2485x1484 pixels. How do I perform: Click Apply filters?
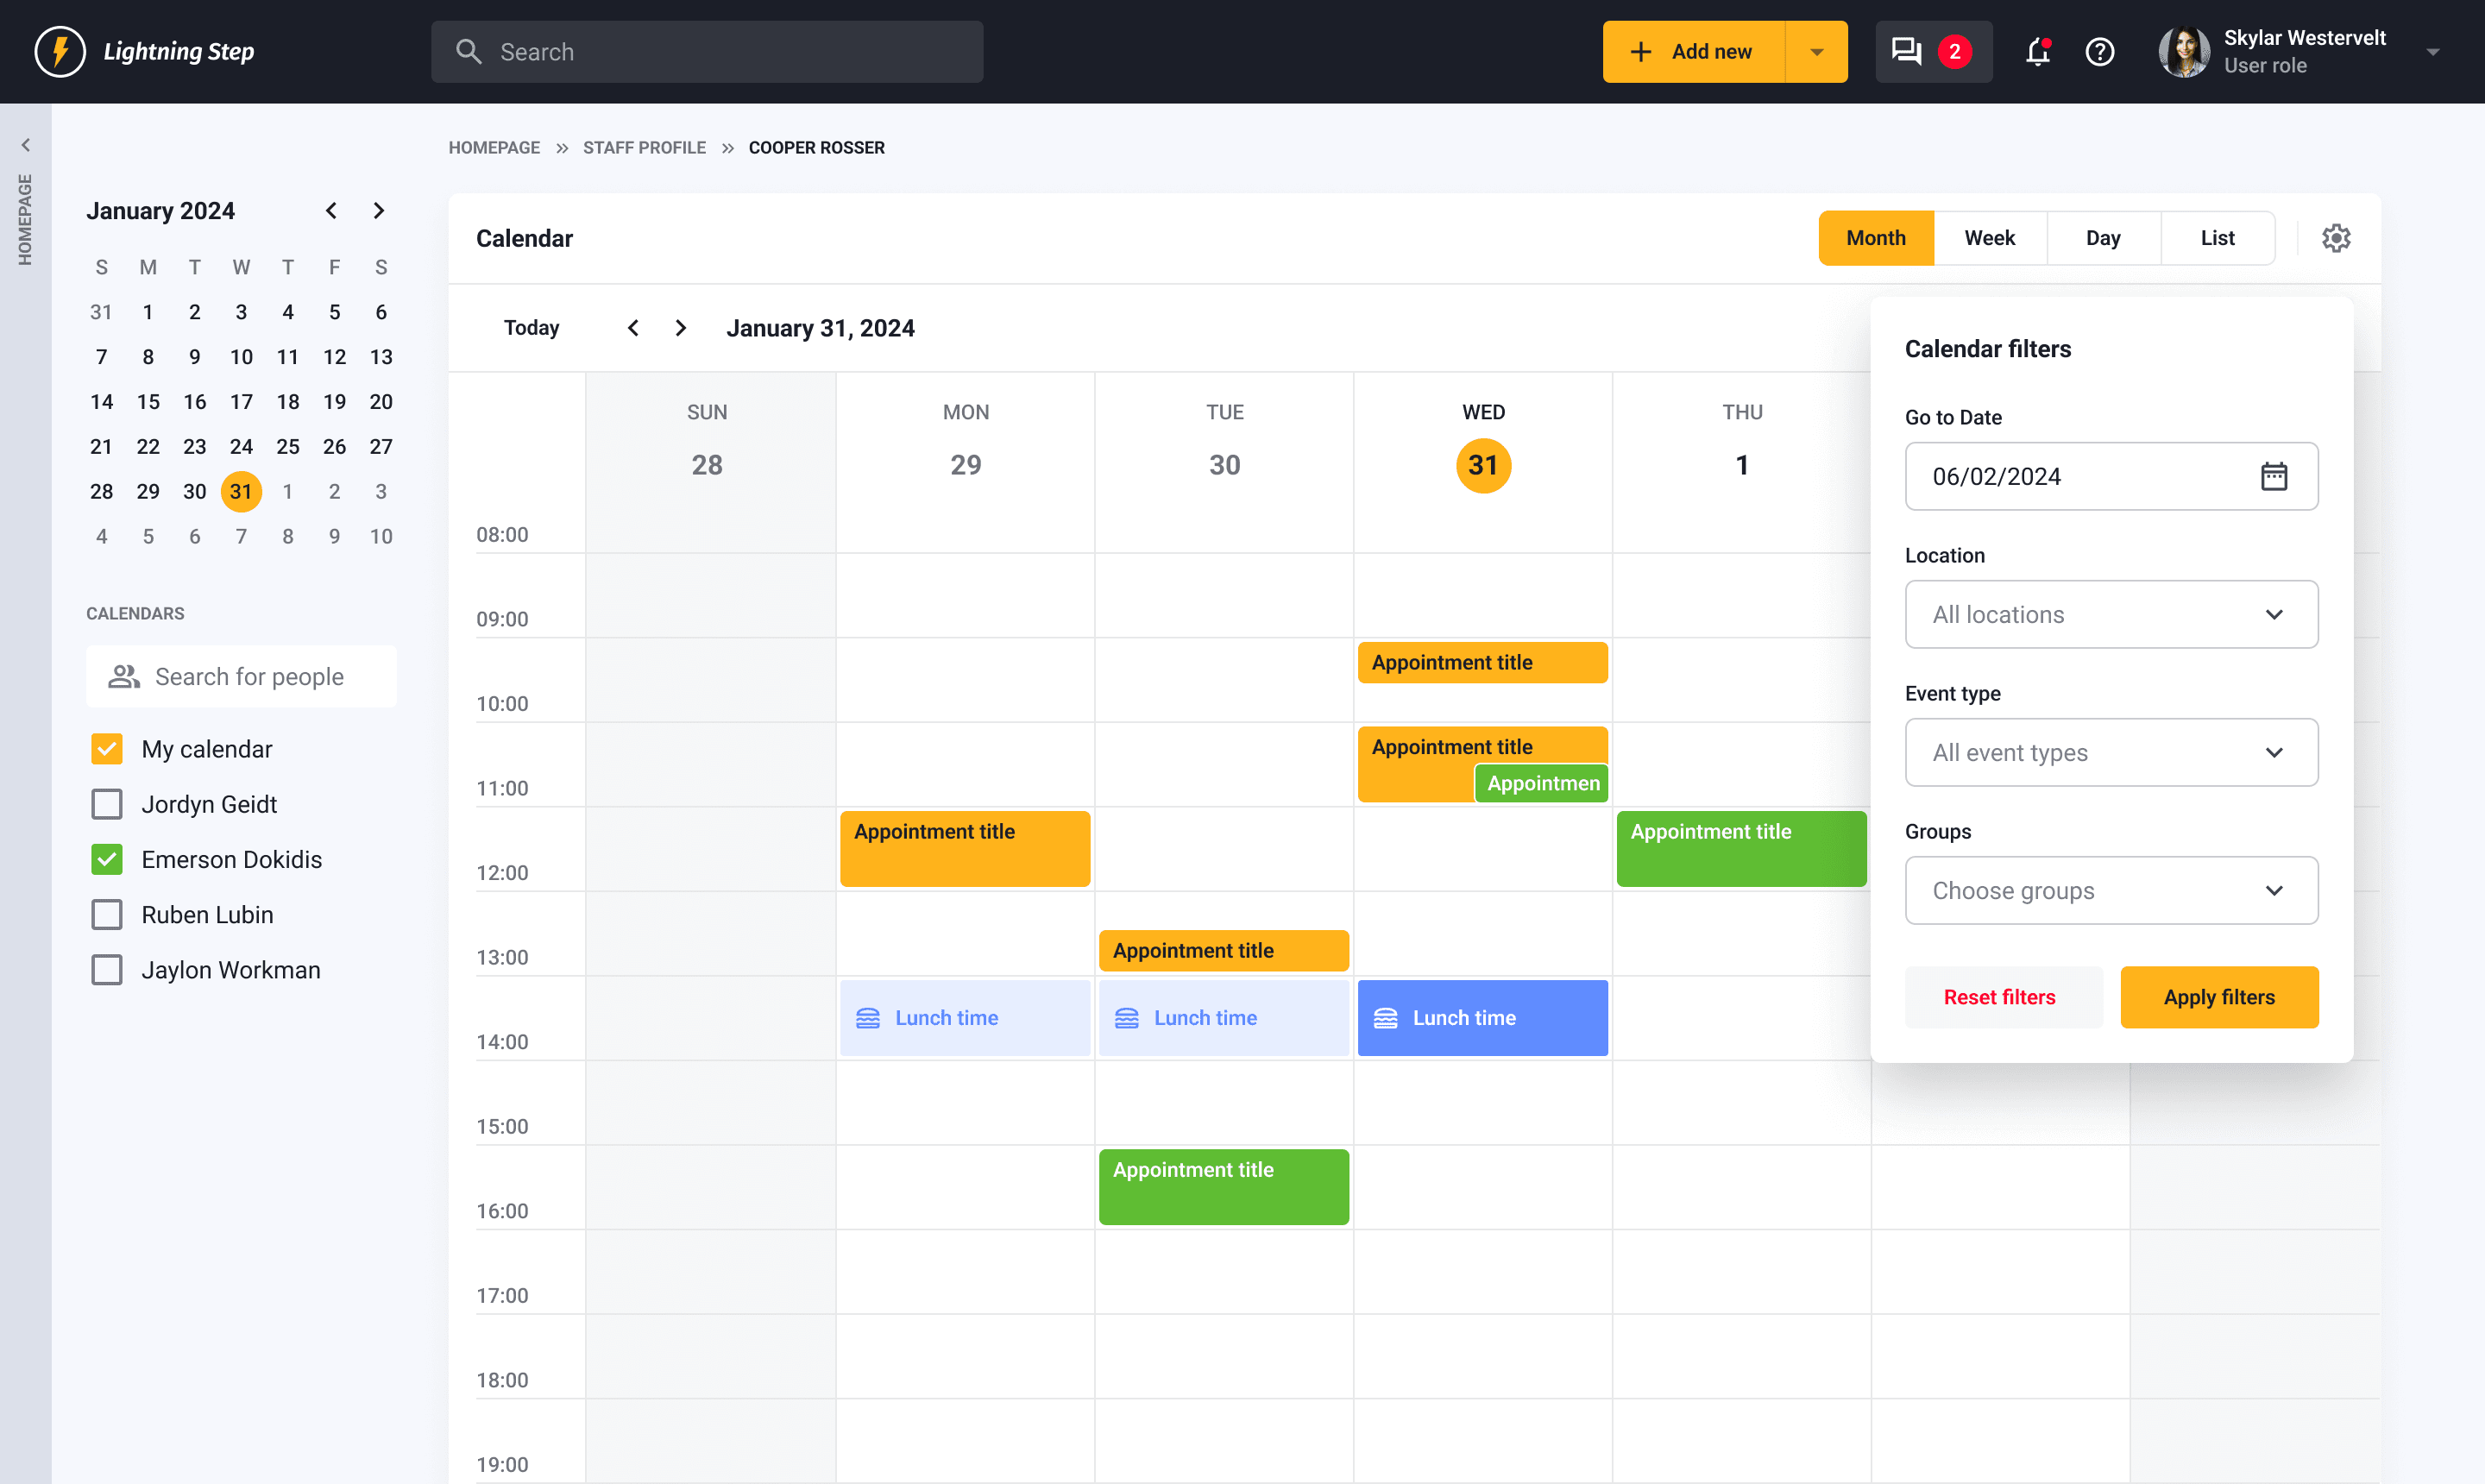point(2219,997)
